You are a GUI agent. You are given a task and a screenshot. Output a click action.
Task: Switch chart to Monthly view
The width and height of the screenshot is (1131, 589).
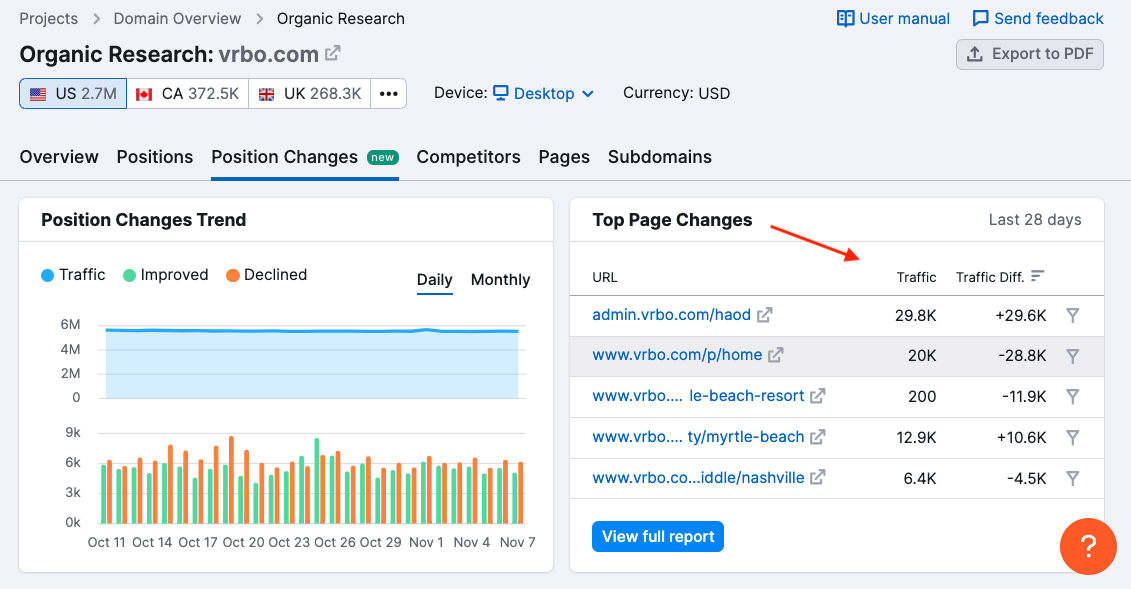point(500,280)
